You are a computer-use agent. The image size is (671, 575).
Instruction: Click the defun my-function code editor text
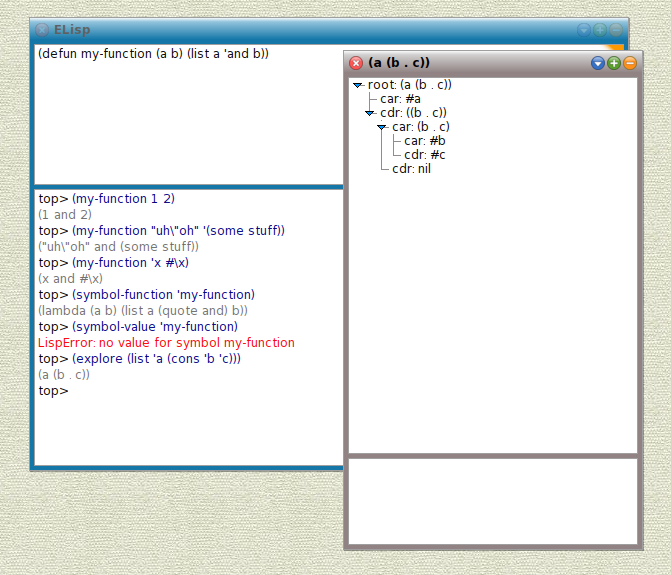point(153,53)
